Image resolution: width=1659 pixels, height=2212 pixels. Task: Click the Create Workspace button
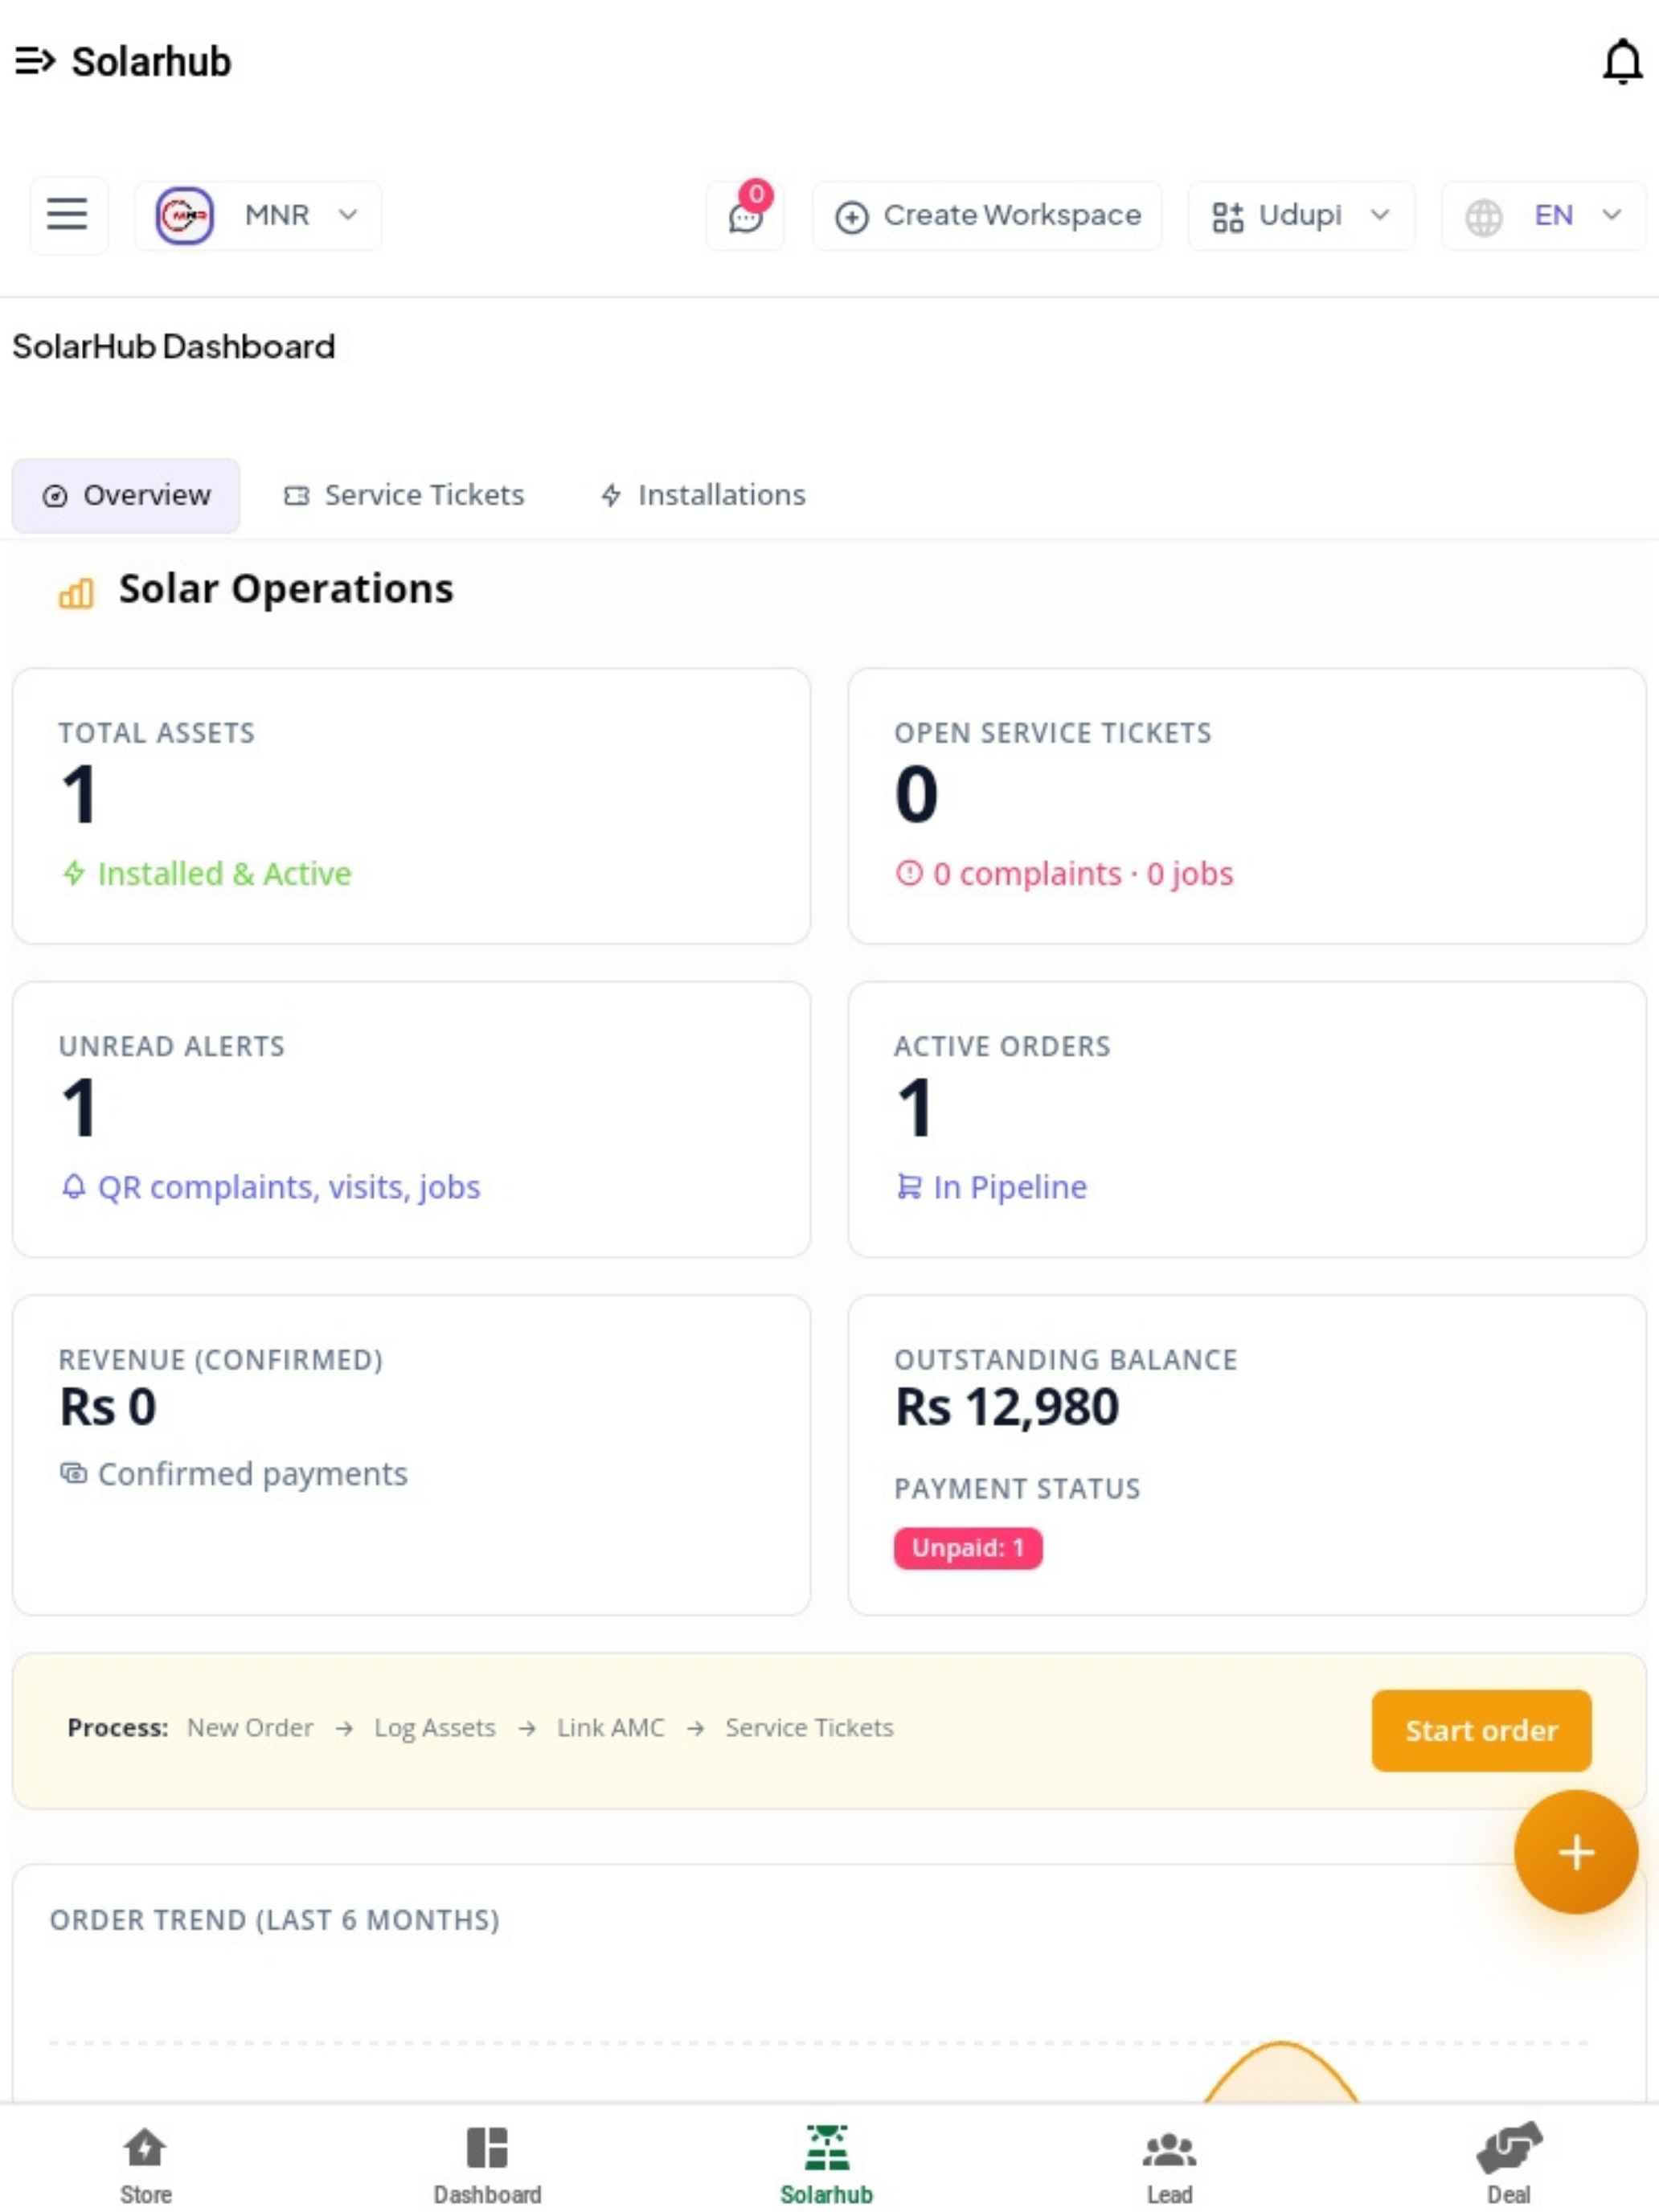(x=987, y=215)
